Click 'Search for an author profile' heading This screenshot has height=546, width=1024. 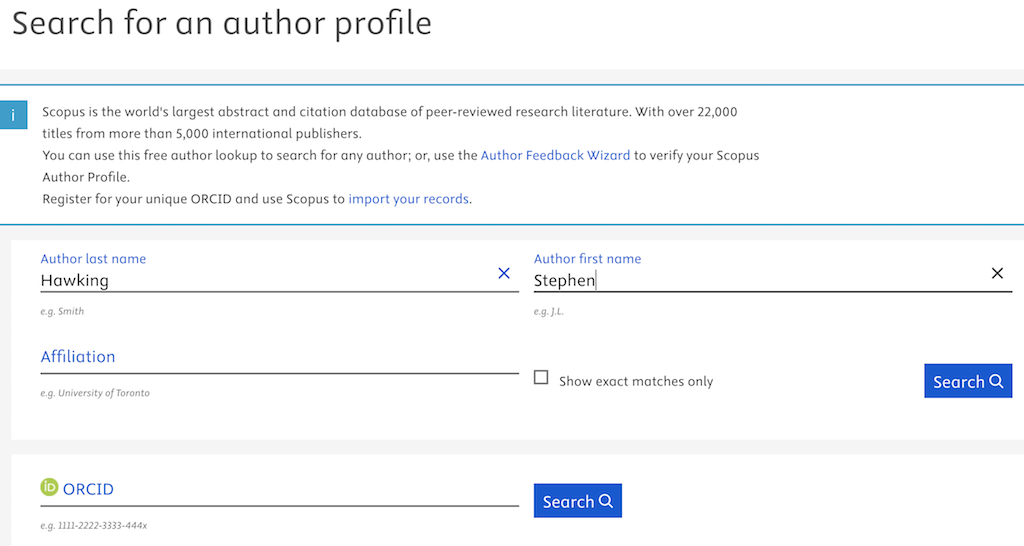click(222, 24)
